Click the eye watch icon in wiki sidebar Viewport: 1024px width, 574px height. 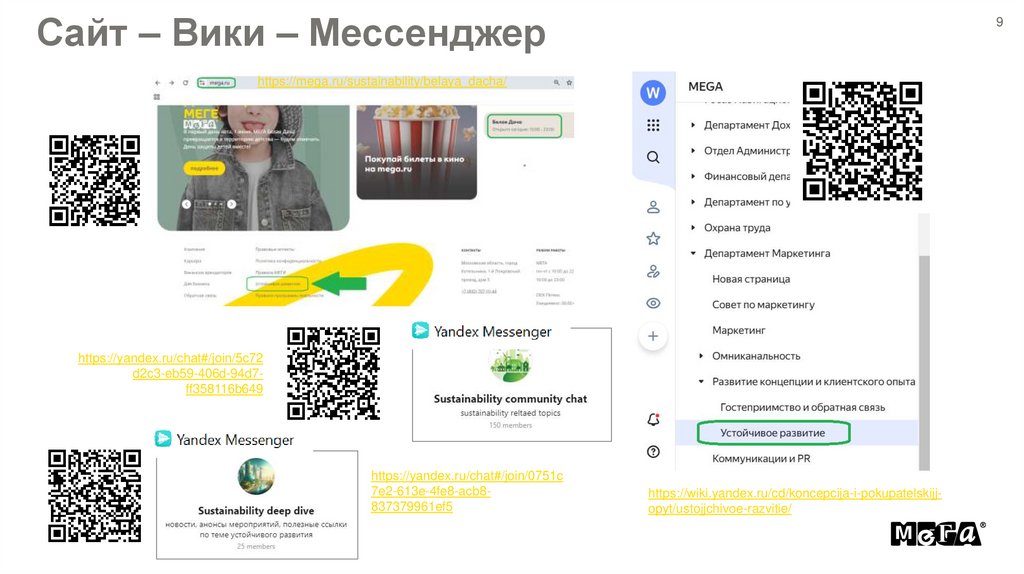click(653, 303)
